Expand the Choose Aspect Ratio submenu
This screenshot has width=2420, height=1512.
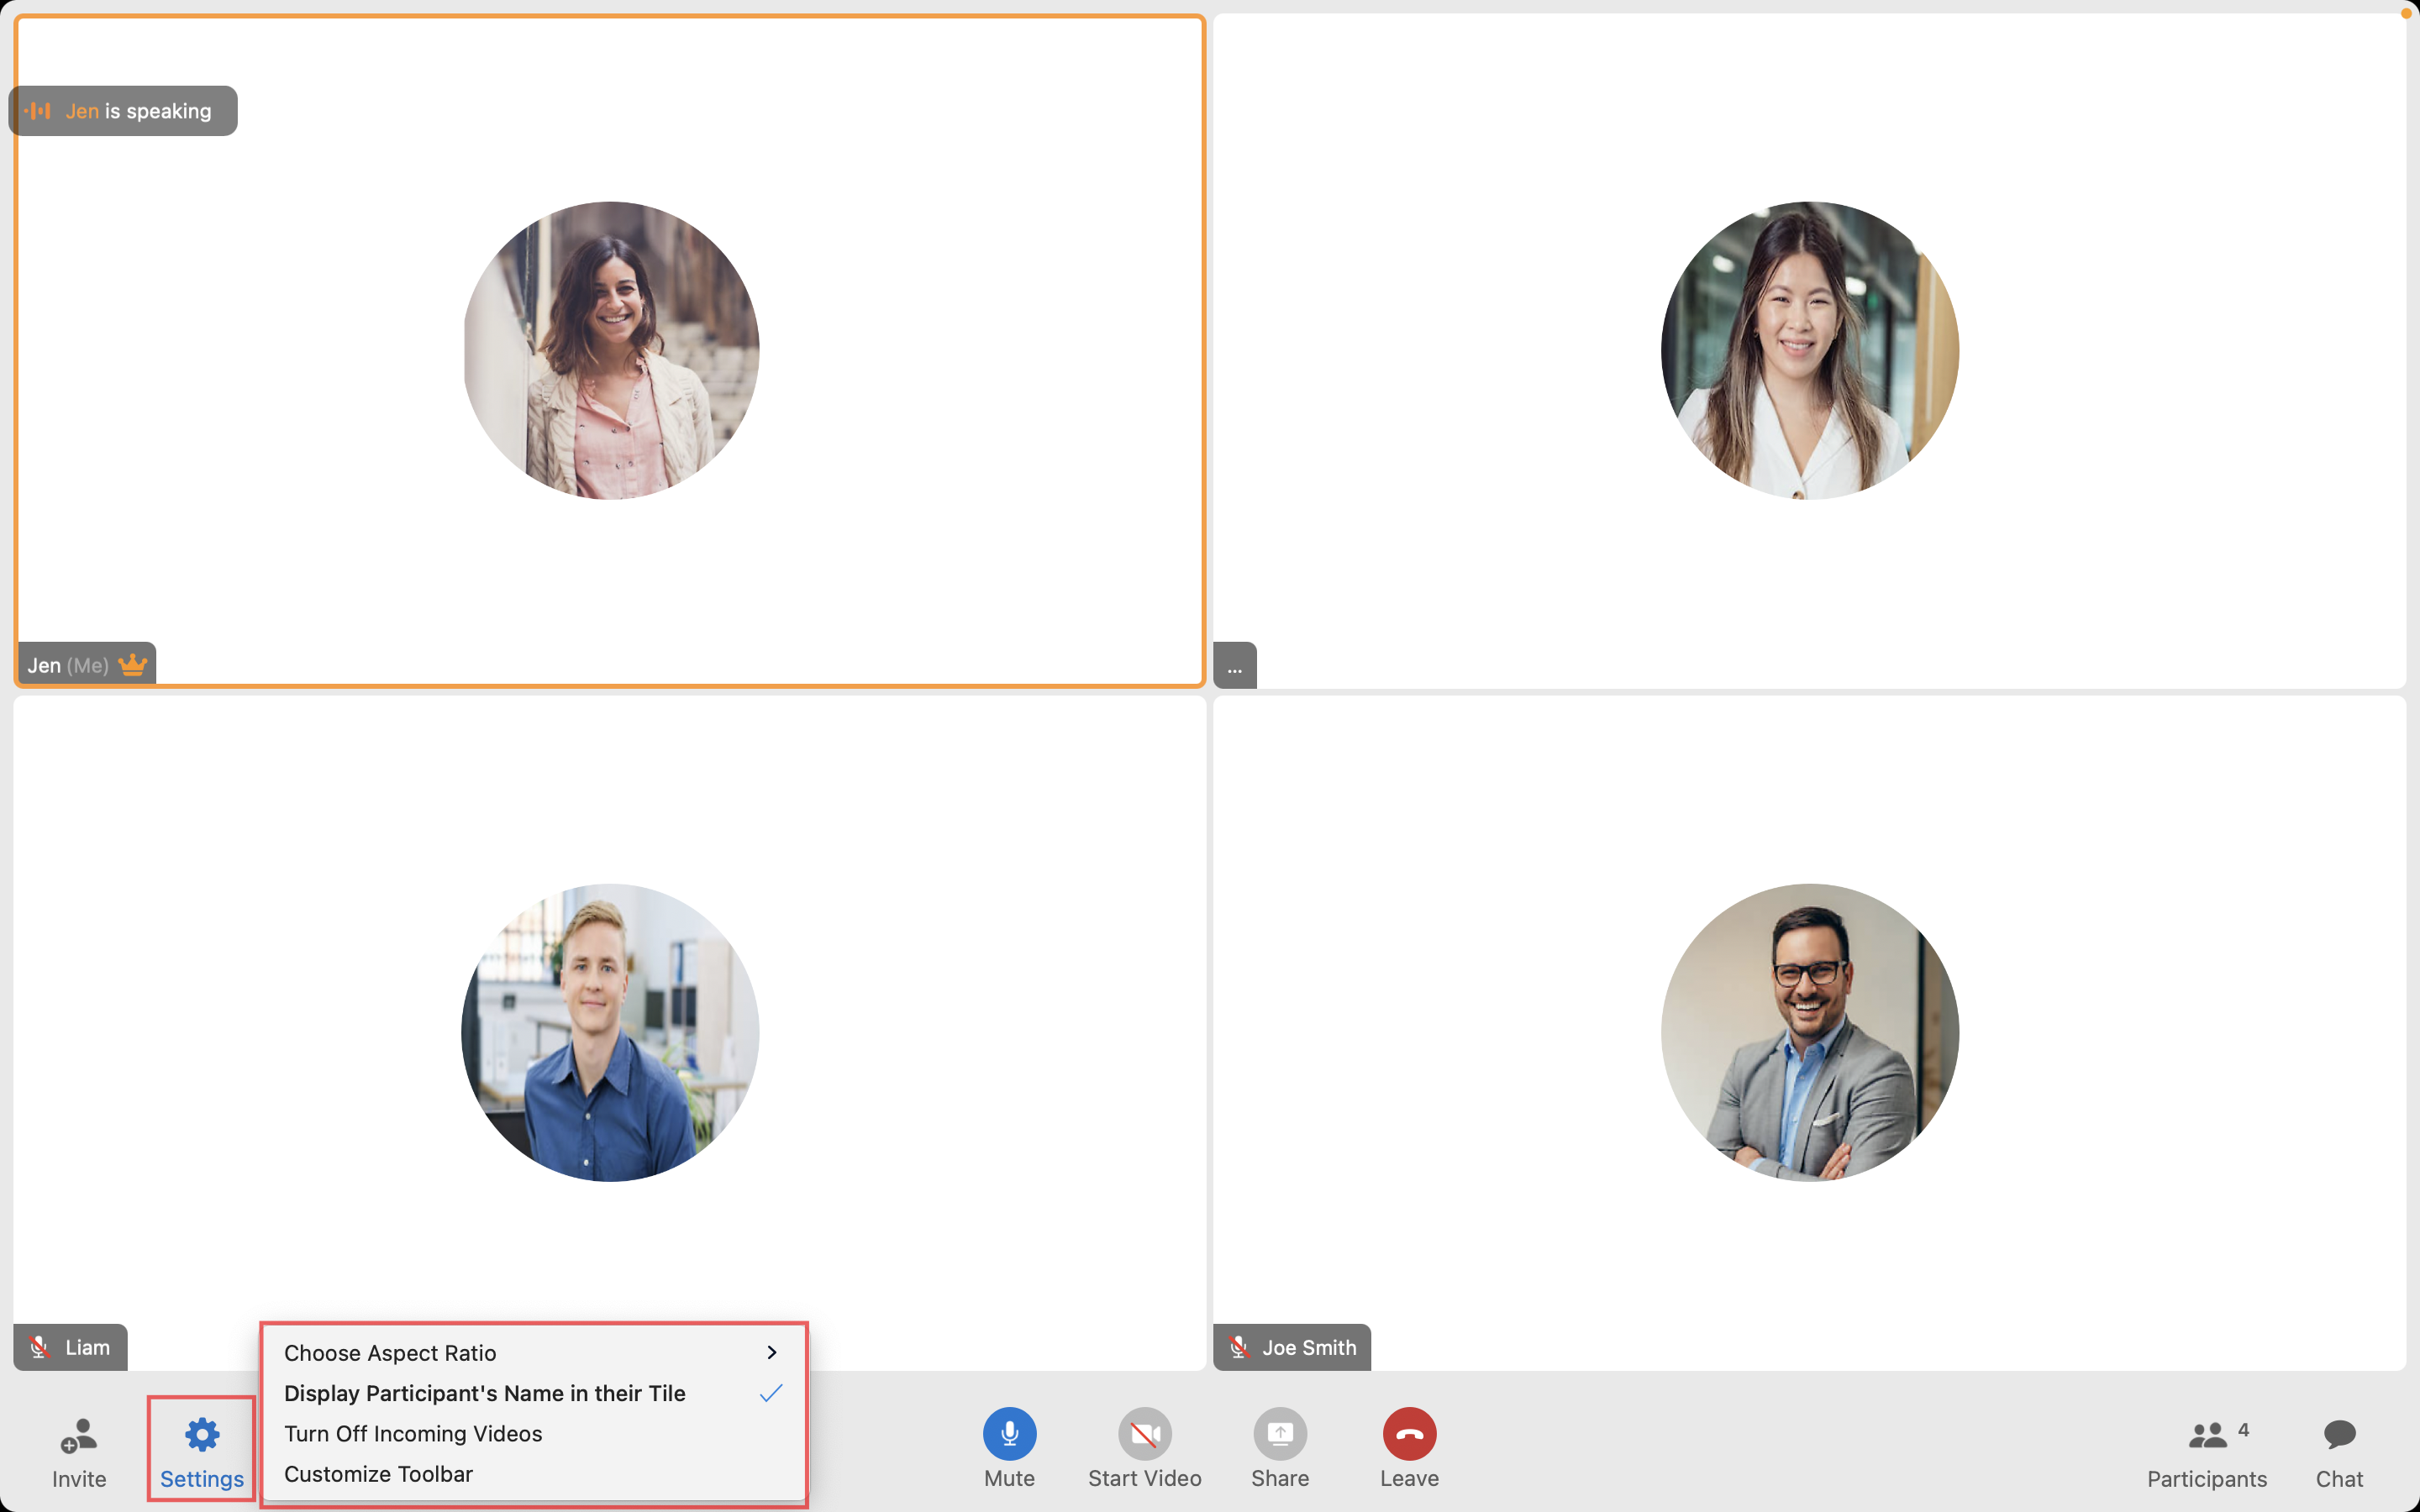click(390, 1353)
